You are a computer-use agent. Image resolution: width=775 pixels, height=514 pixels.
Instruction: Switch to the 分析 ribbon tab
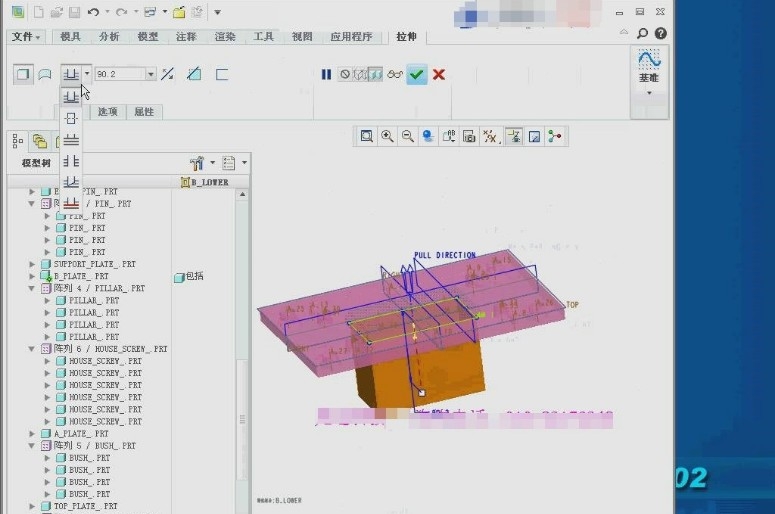[109, 37]
